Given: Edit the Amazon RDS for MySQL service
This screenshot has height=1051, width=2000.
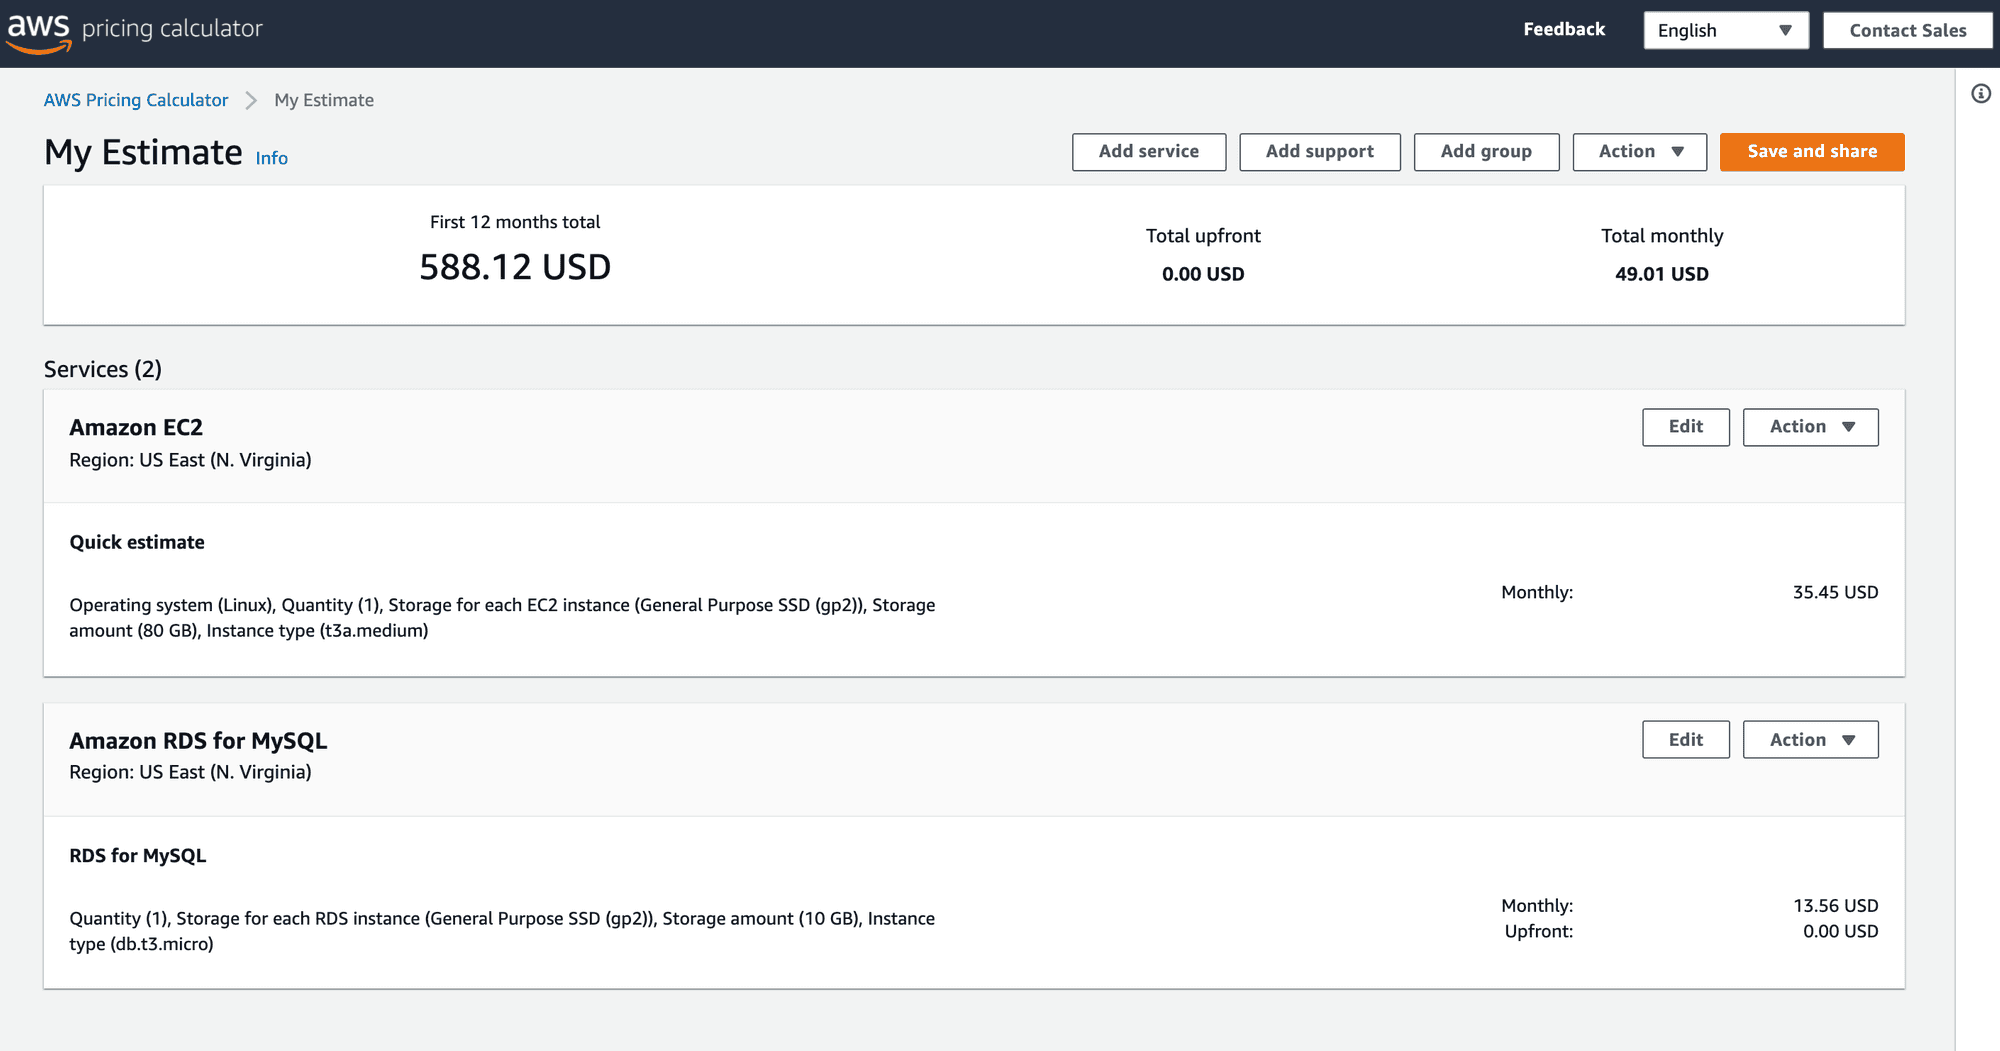Looking at the screenshot, I should point(1686,740).
